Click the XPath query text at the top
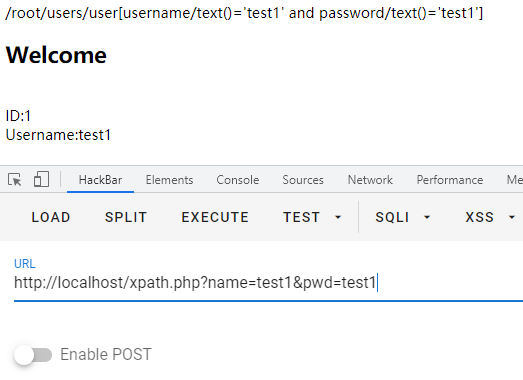Image resolution: width=523 pixels, height=380 pixels. click(244, 13)
